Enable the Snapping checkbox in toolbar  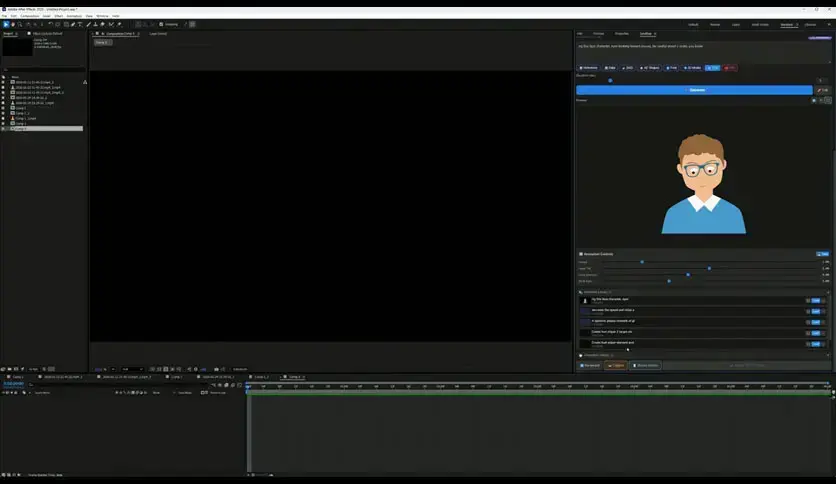[161, 24]
